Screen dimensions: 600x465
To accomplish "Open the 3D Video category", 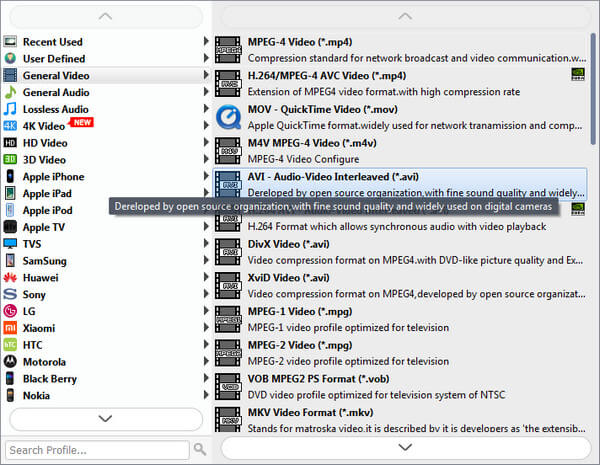I will point(106,160).
